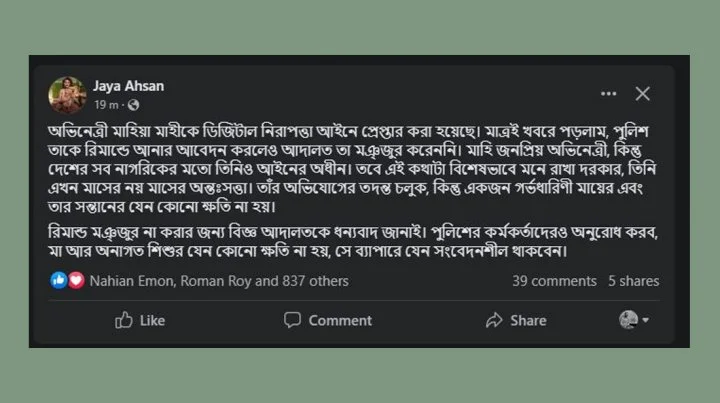The image size is (720, 403).
Task: Open Roman Roy's name in reactions
Action: [x=216, y=281]
